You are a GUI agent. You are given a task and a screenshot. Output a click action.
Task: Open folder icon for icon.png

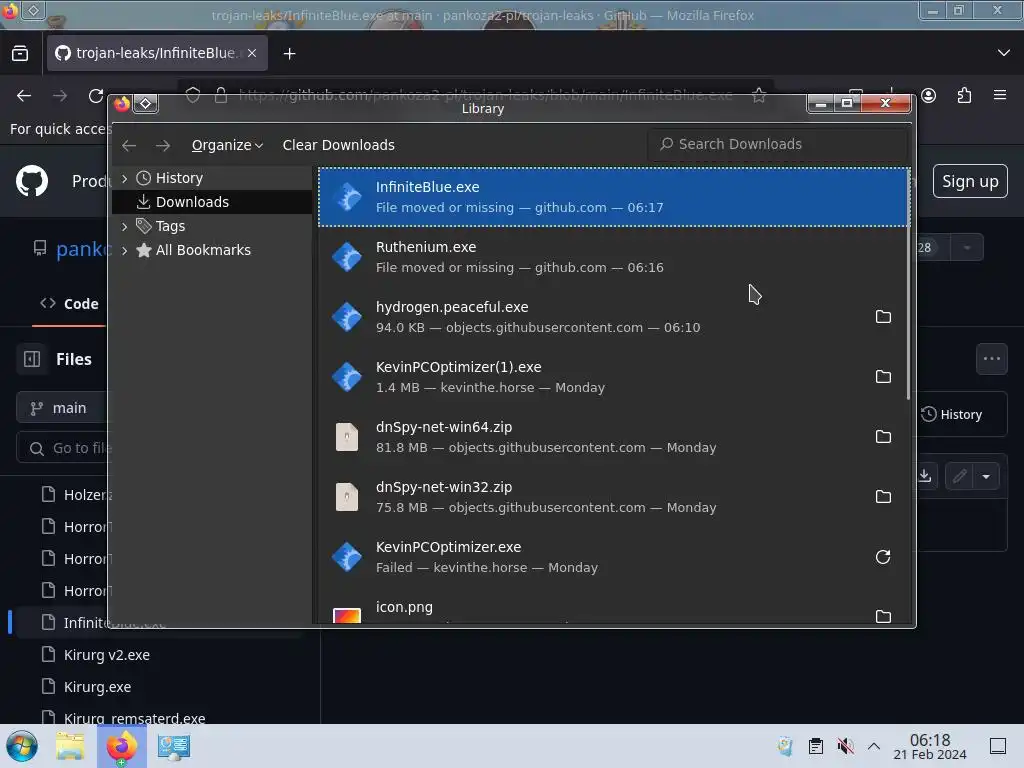click(883, 616)
